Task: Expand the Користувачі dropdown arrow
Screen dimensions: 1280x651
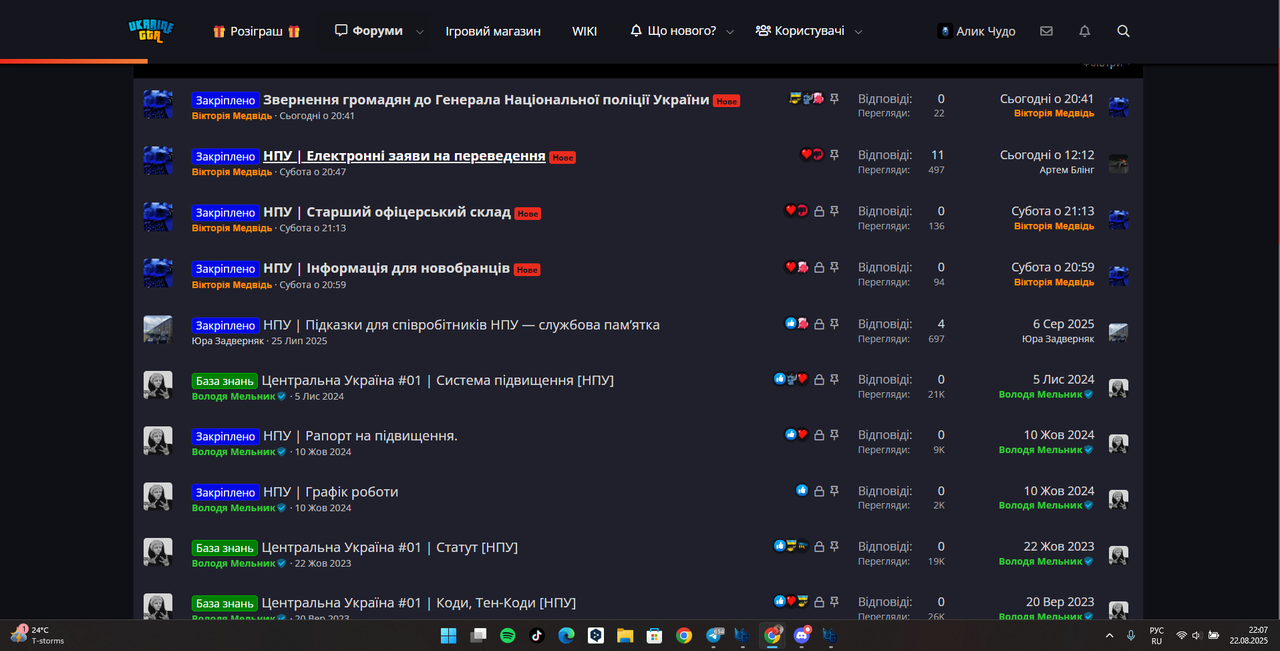Action: pos(858,32)
